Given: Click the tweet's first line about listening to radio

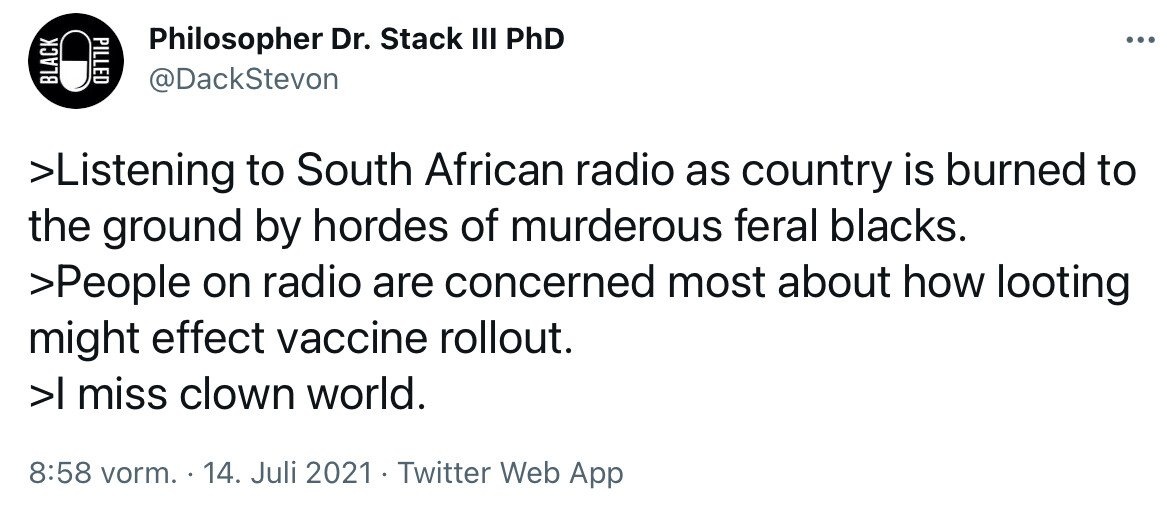Looking at the screenshot, I should click(582, 171).
